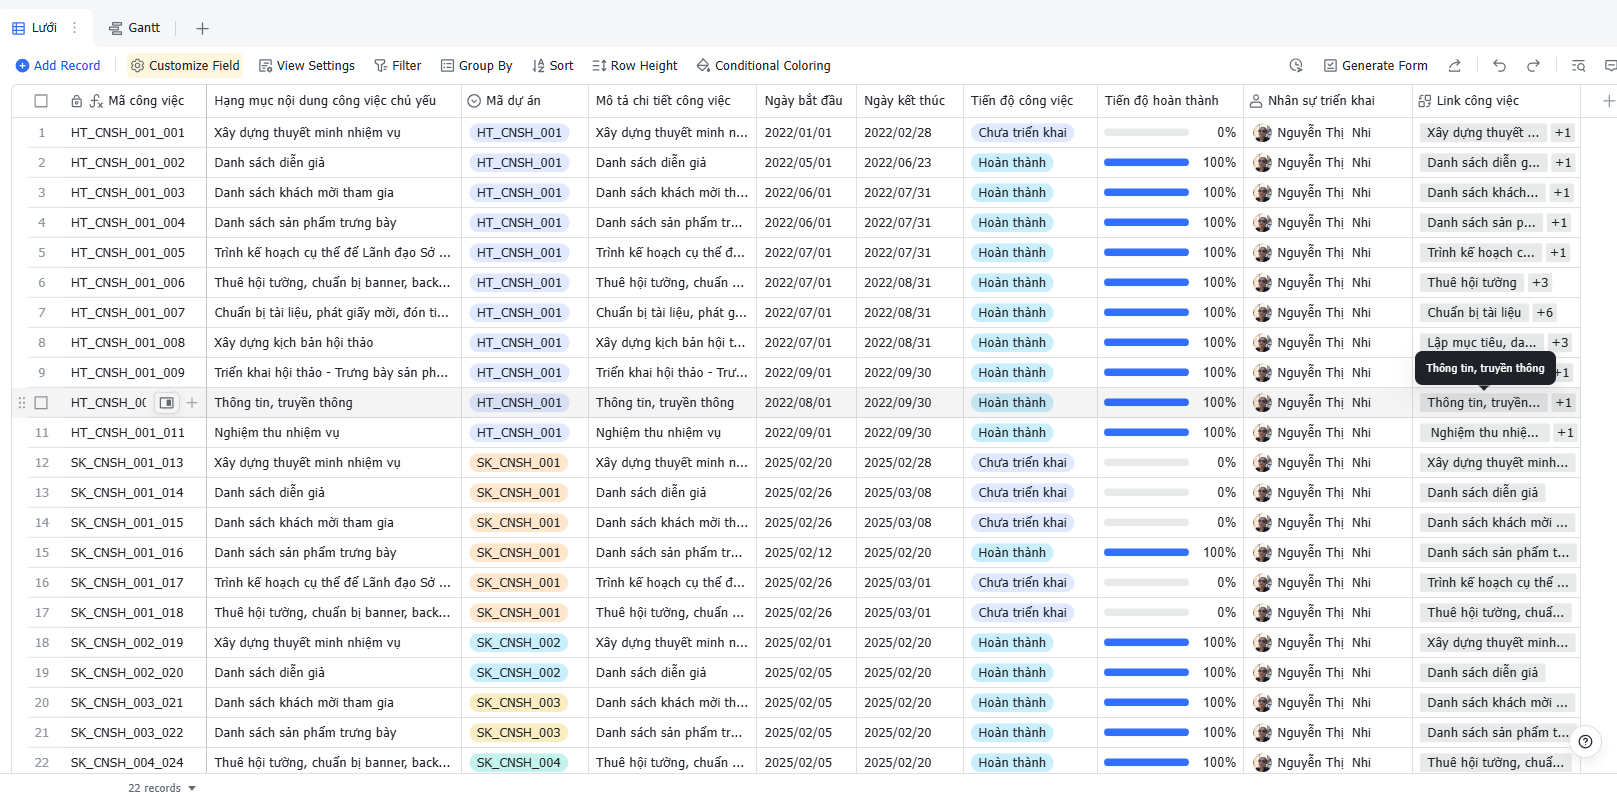Click Hạng mục nội dung công việc column header

(x=334, y=101)
